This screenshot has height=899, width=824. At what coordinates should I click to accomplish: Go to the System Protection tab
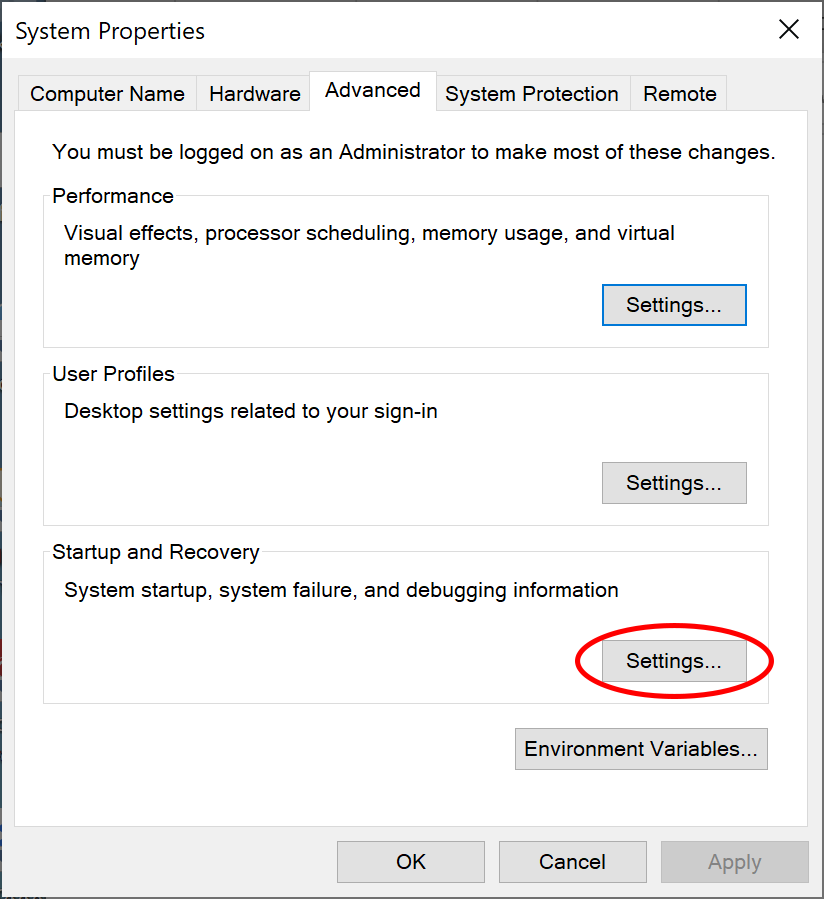tap(531, 94)
